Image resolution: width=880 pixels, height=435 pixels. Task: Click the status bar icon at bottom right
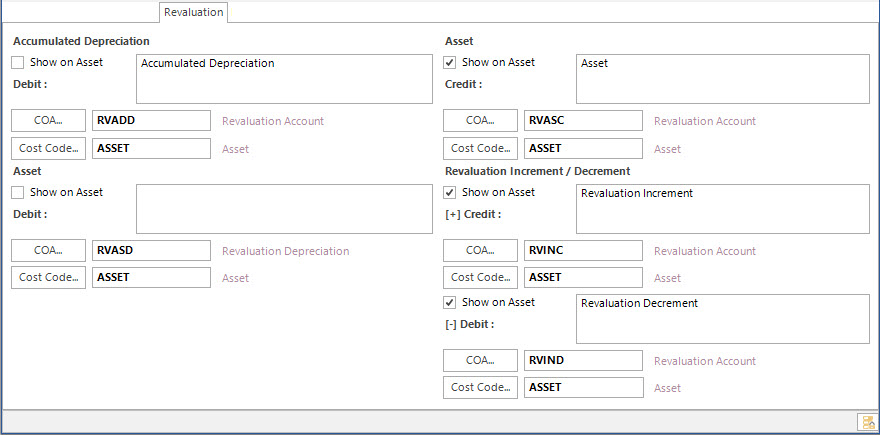point(867,422)
